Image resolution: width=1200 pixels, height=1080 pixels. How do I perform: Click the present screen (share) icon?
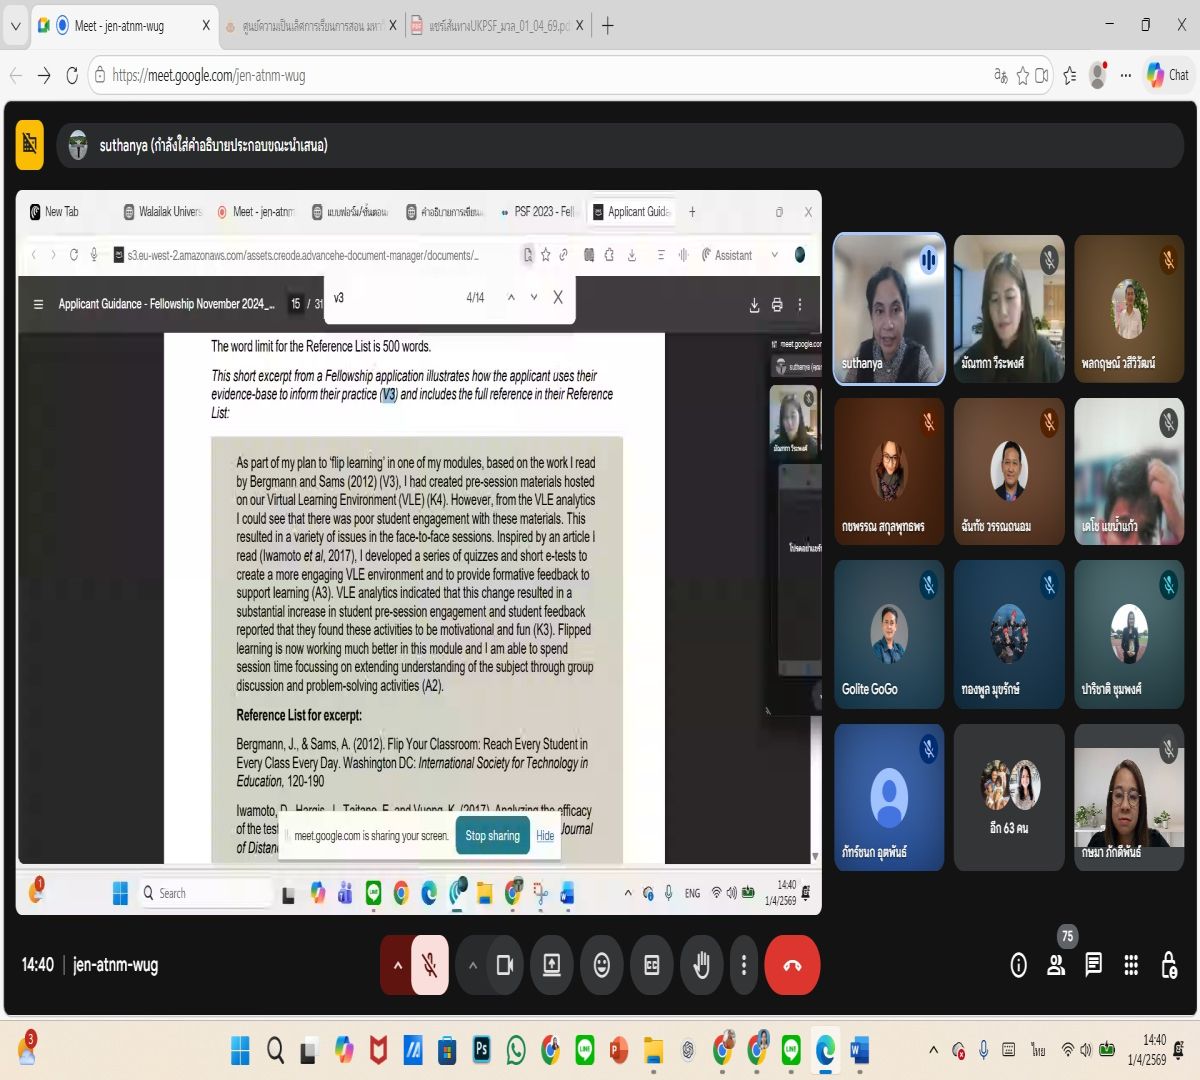click(x=551, y=965)
